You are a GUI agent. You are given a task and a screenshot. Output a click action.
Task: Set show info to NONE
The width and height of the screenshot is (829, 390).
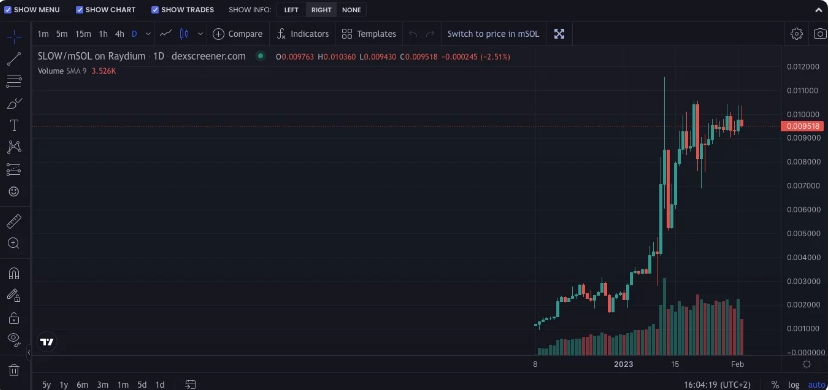pyautogui.click(x=351, y=10)
